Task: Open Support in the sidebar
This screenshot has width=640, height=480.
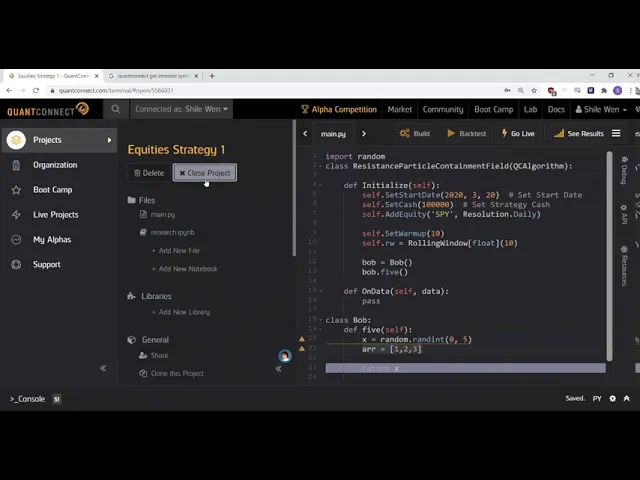Action: point(47,264)
